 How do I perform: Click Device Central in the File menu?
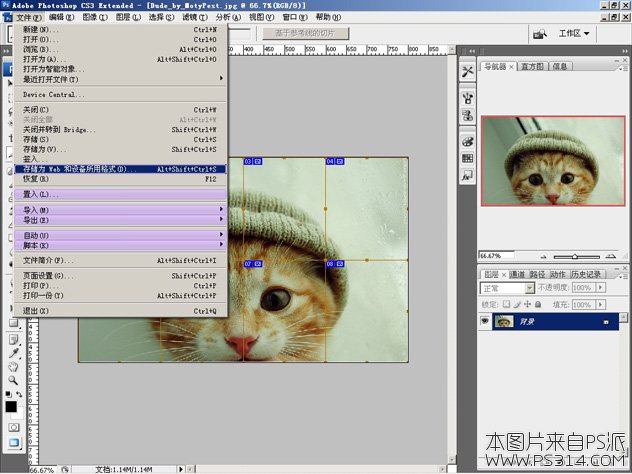click(x=54, y=95)
